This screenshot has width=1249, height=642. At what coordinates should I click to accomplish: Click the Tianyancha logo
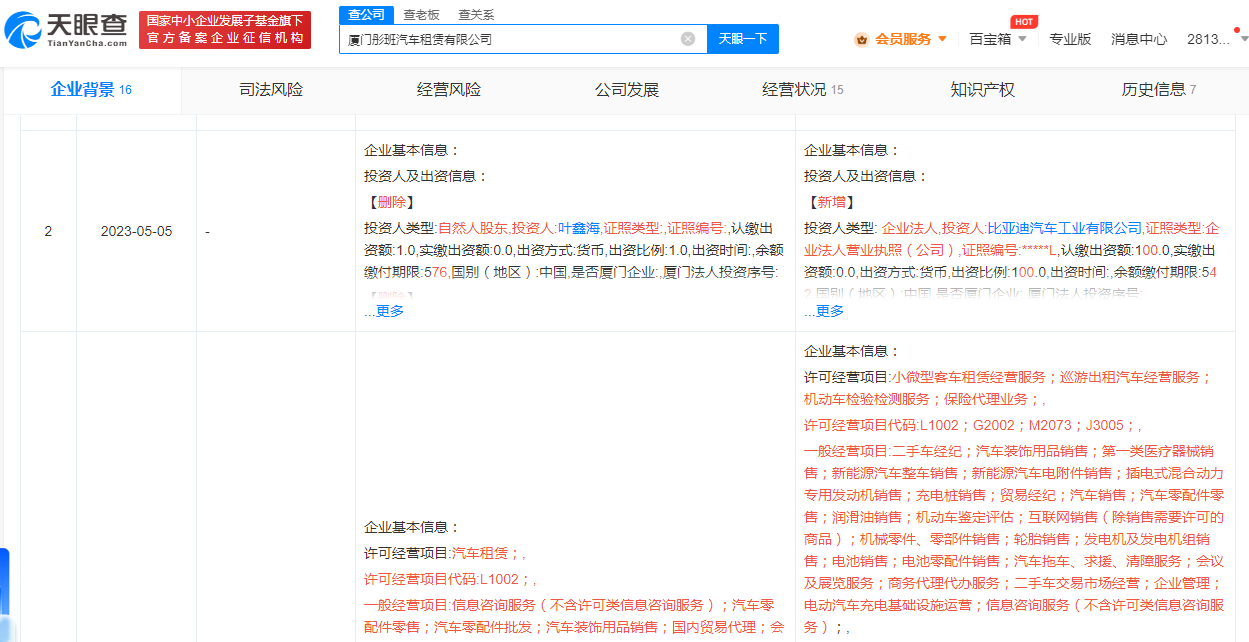(x=65, y=30)
